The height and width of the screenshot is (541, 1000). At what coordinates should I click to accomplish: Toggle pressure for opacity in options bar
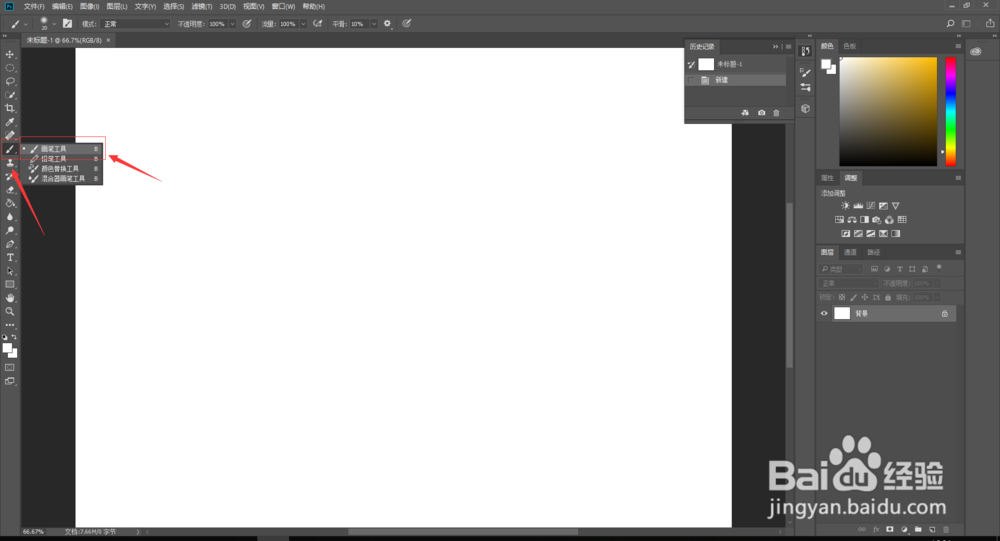point(247,24)
